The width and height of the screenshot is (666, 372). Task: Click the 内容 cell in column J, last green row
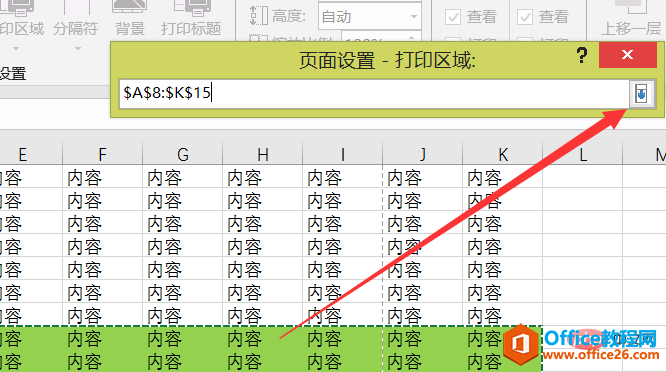click(x=423, y=361)
